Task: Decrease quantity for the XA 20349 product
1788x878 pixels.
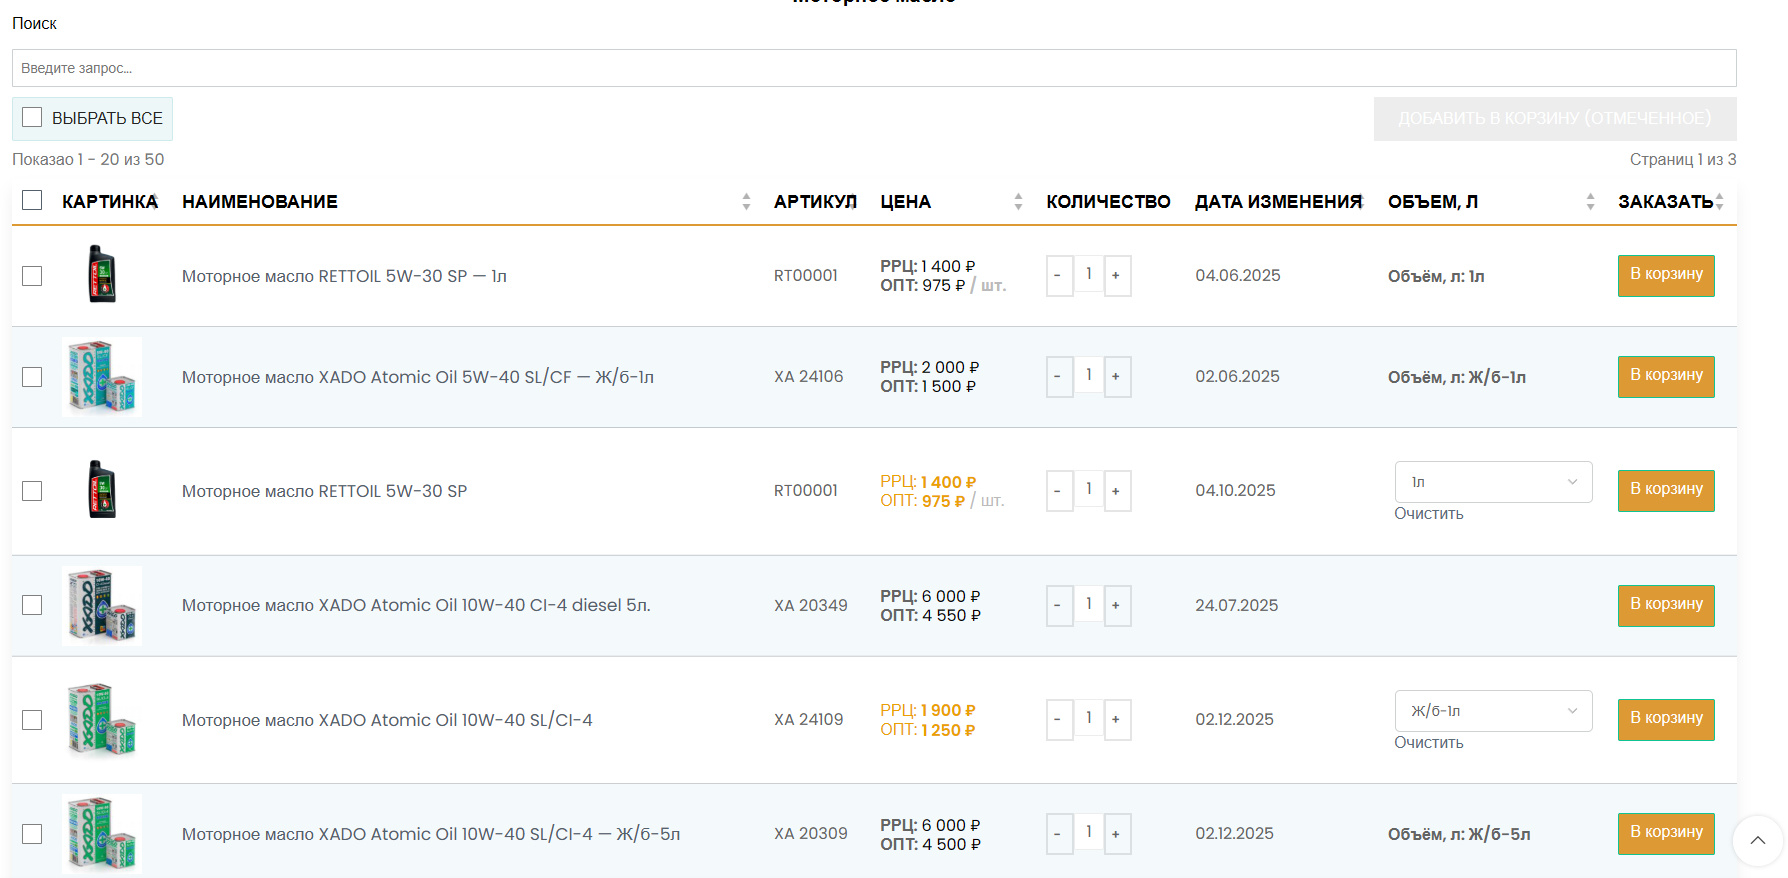Action: pos(1059,606)
